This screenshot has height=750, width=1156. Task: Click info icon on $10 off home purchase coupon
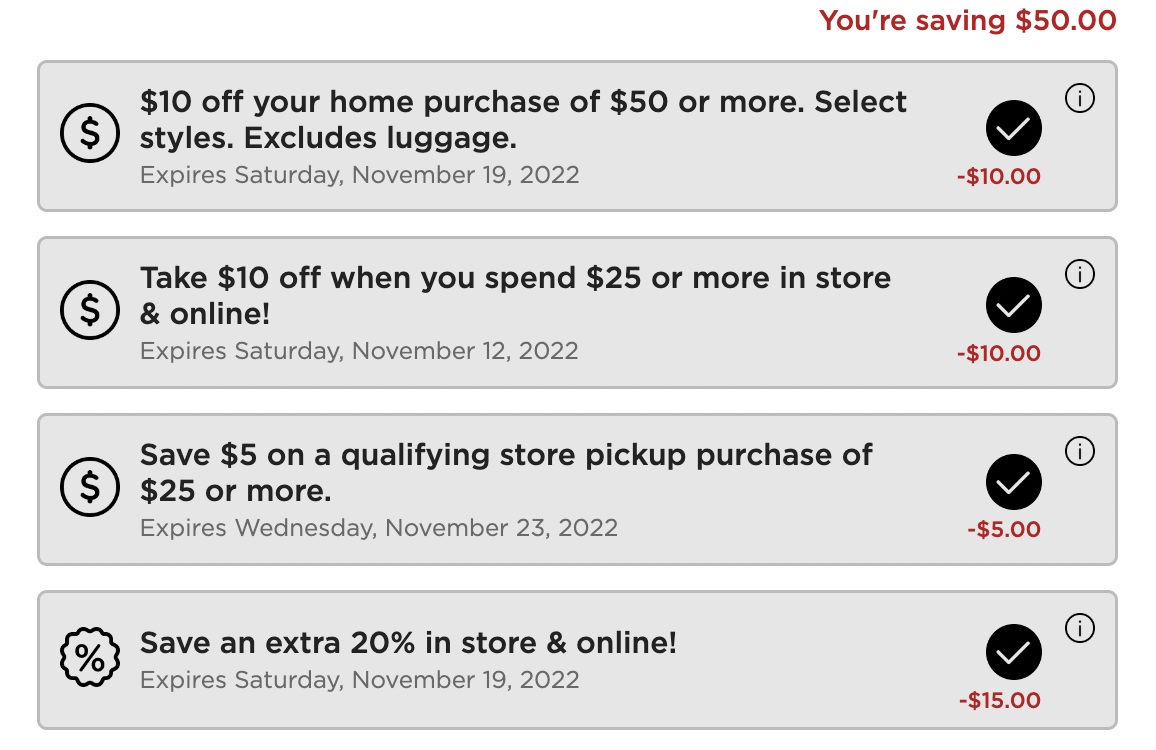[1080, 99]
